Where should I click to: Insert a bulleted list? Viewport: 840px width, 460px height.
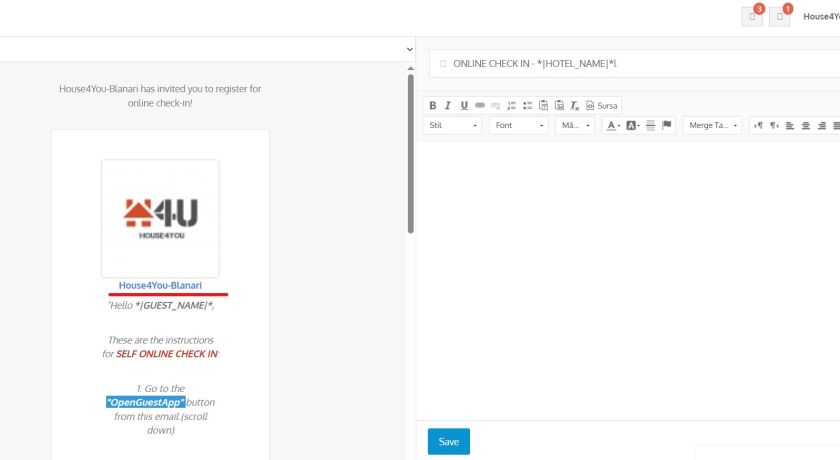click(528, 105)
